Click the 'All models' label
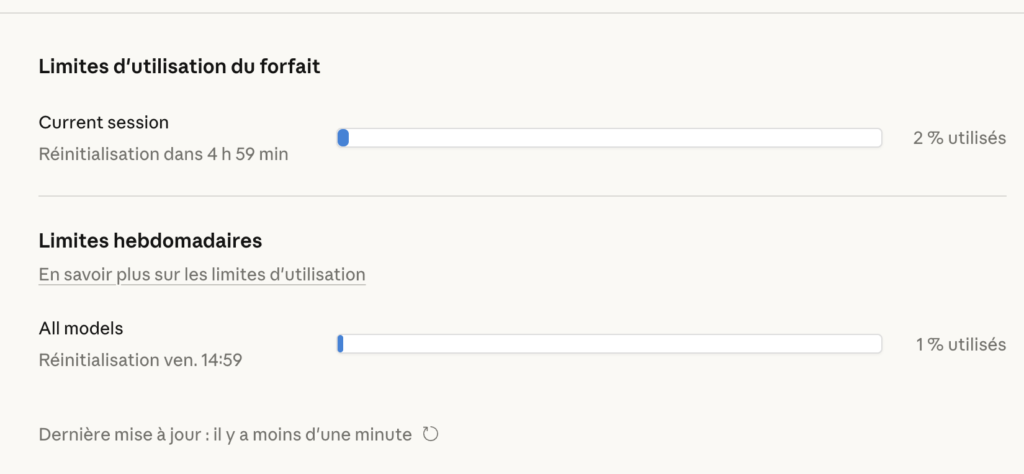This screenshot has height=474, width=1024. coord(80,328)
